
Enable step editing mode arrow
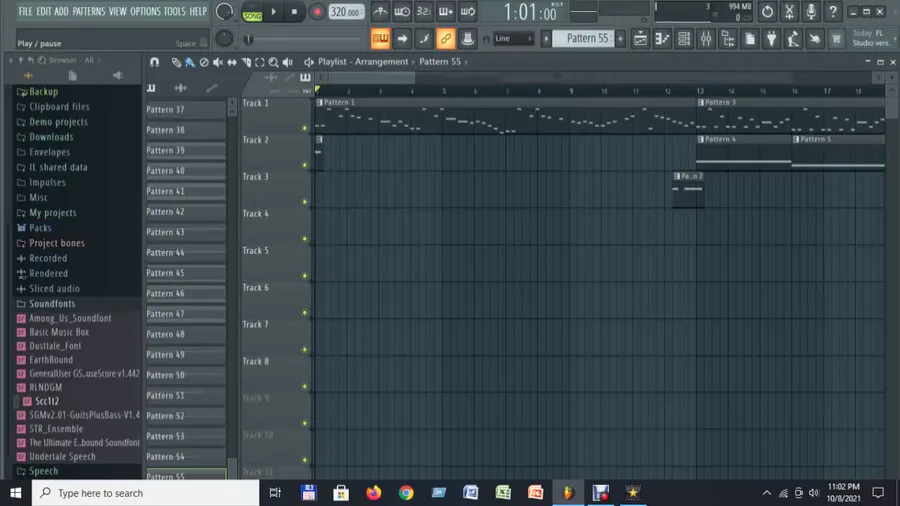click(402, 38)
